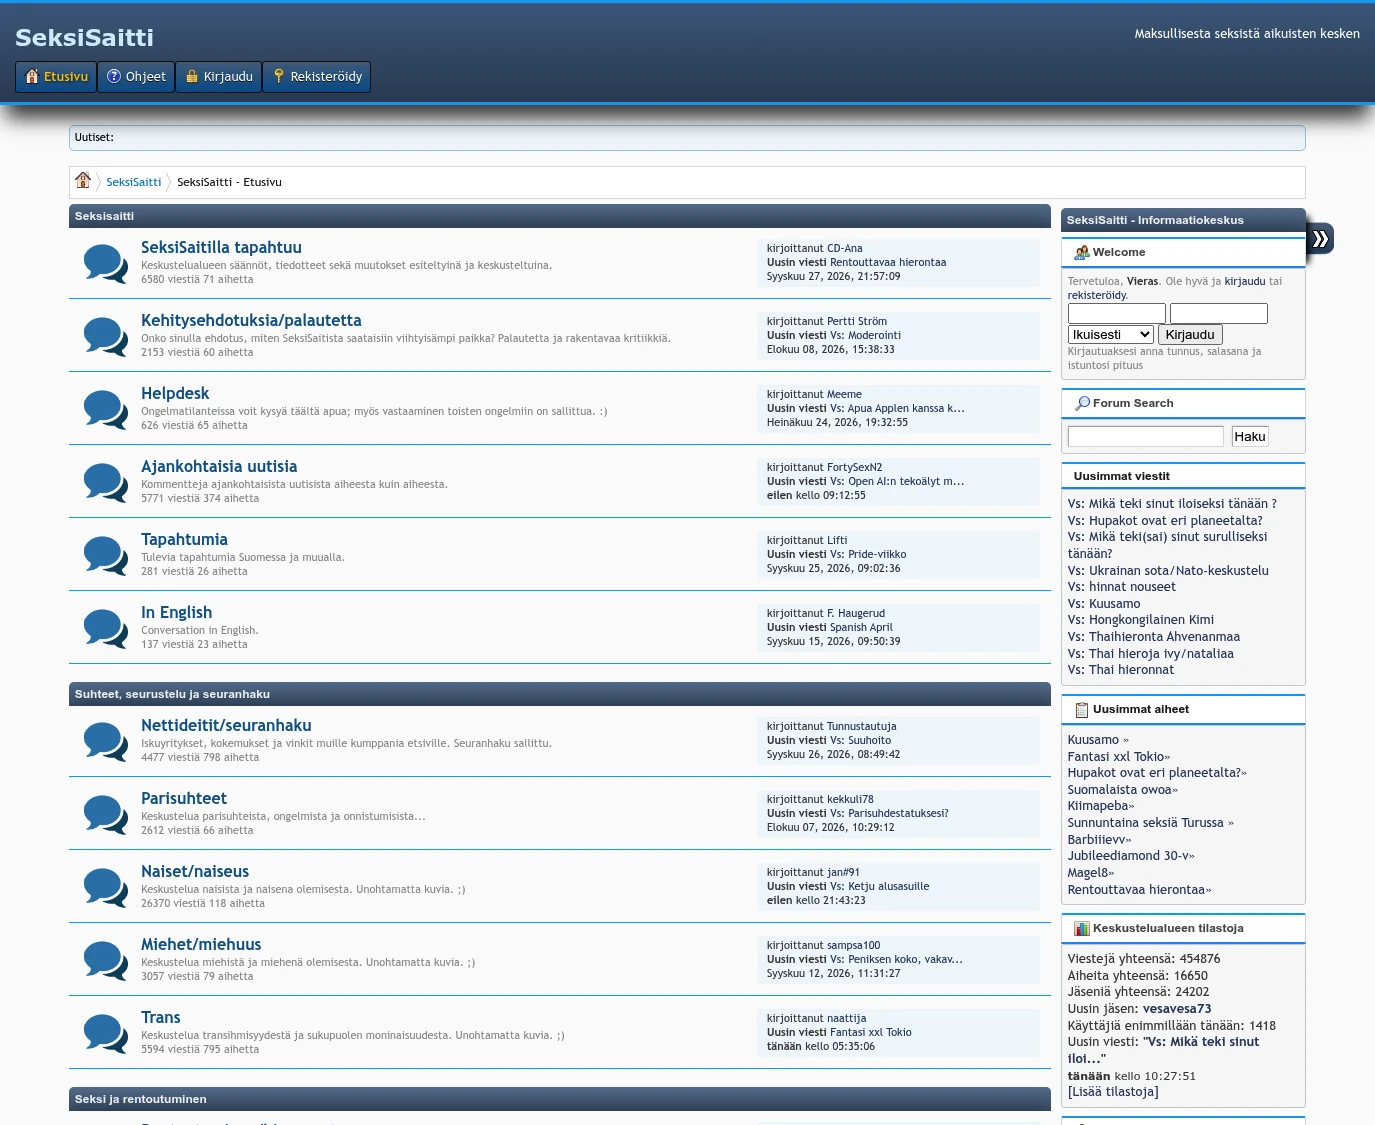Open the Ikuisesti session length dropdown
Viewport: 1375px width, 1125px height.
pyautogui.click(x=1111, y=335)
